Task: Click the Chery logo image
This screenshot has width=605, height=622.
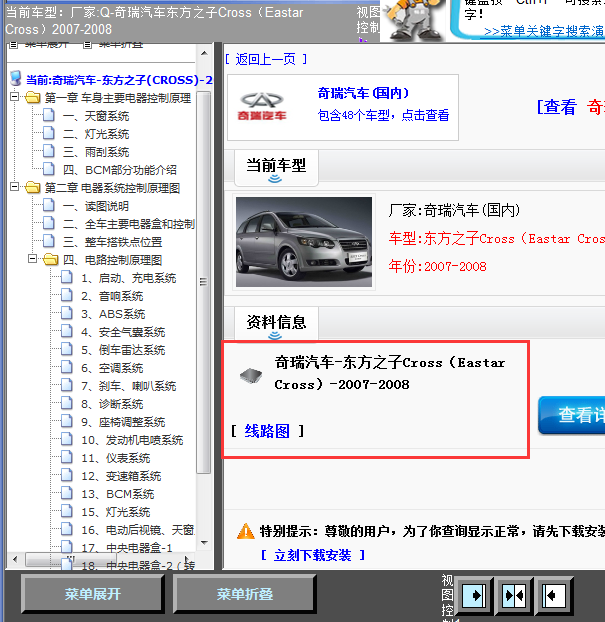Action: coord(262,106)
